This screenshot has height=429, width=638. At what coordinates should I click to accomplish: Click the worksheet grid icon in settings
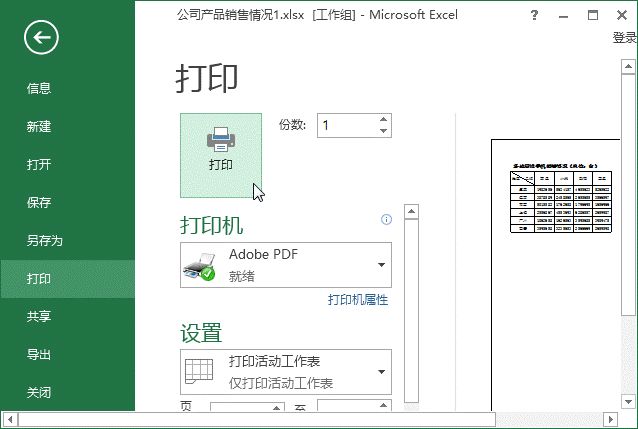coord(199,371)
